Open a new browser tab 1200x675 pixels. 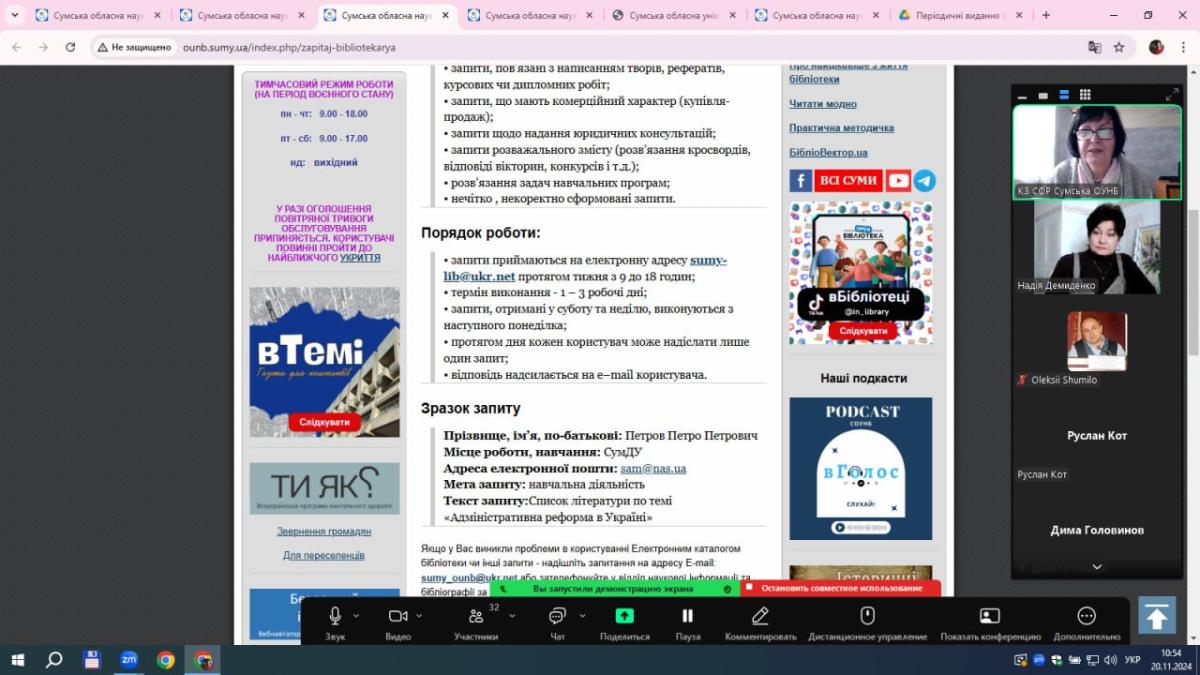coord(1046,15)
